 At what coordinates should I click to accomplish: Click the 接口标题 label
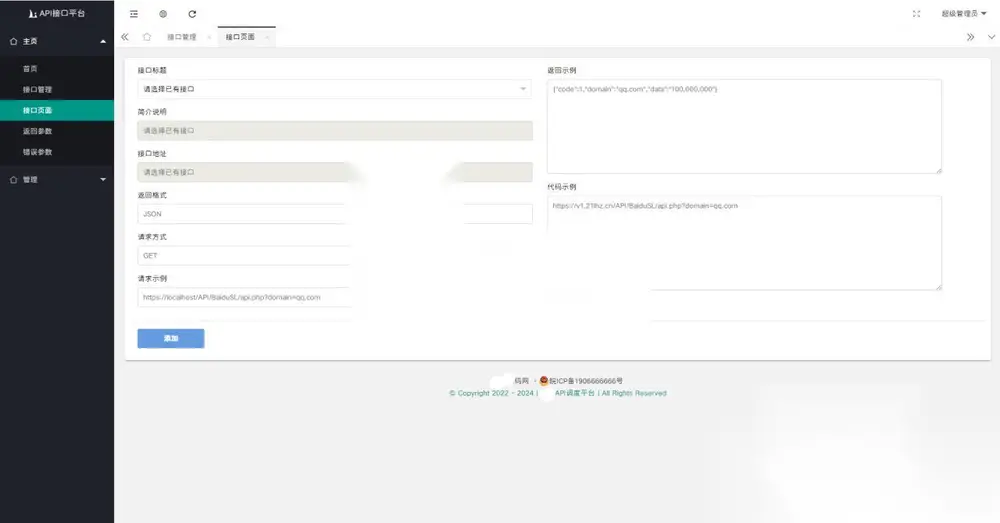[x=152, y=70]
